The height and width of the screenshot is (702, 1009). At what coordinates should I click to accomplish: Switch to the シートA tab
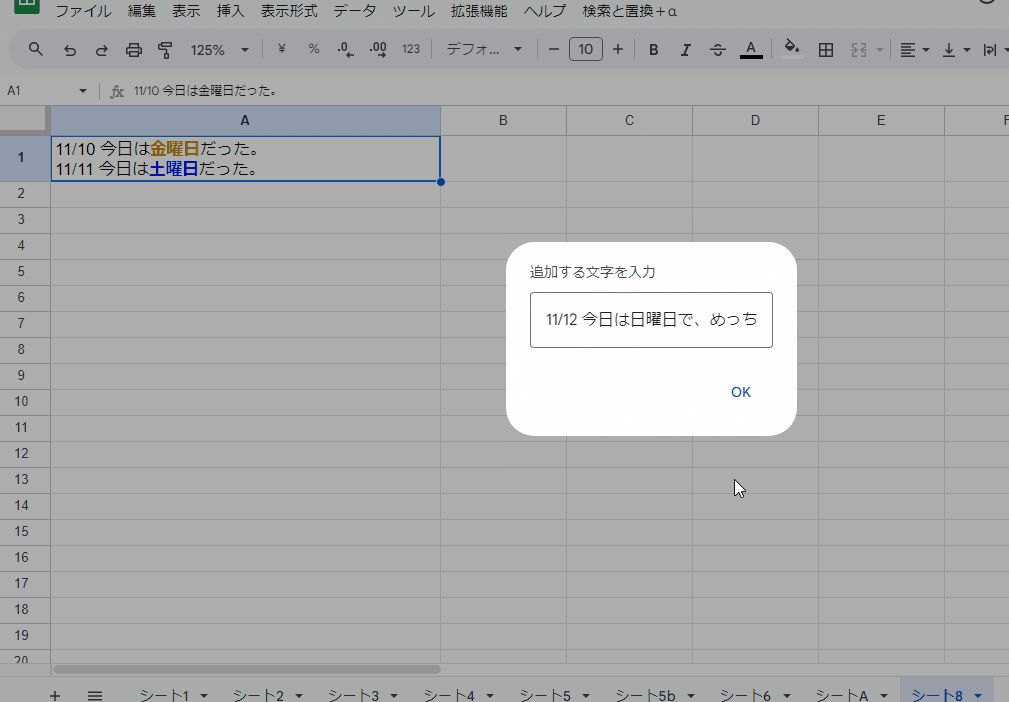pyautogui.click(x=842, y=695)
